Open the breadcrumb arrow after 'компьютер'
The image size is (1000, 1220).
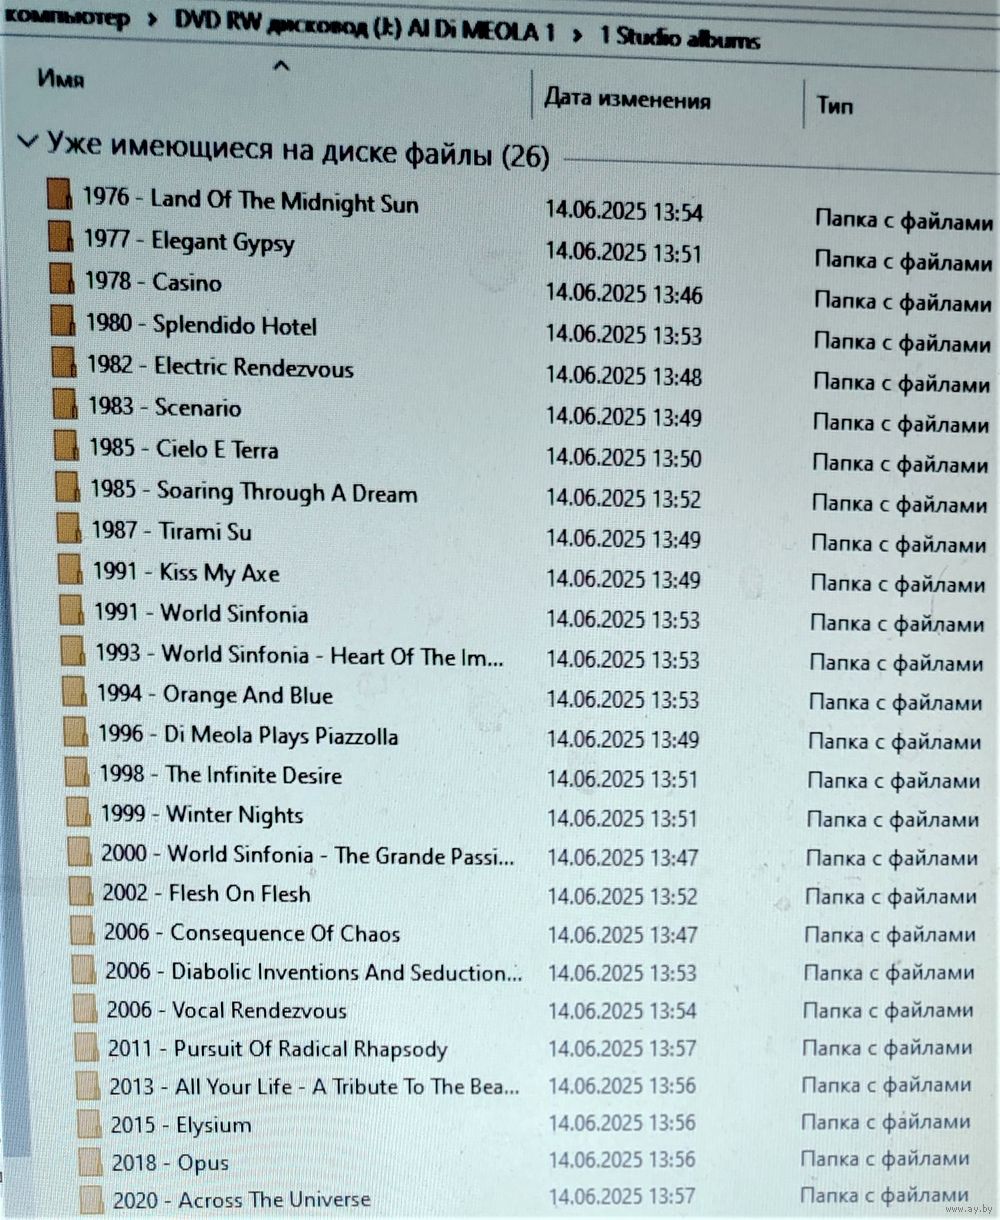click(154, 20)
